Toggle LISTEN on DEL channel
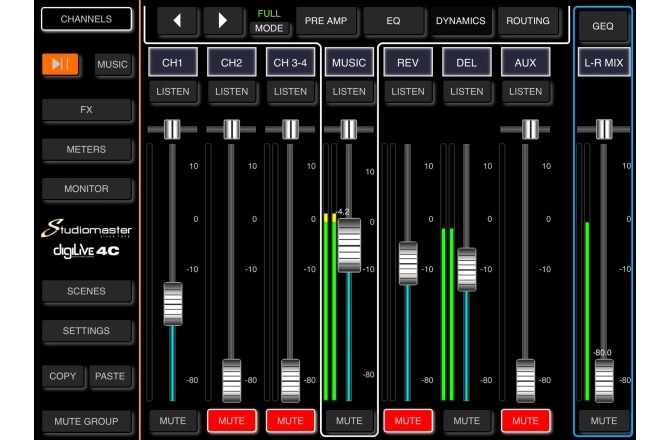 466,91
